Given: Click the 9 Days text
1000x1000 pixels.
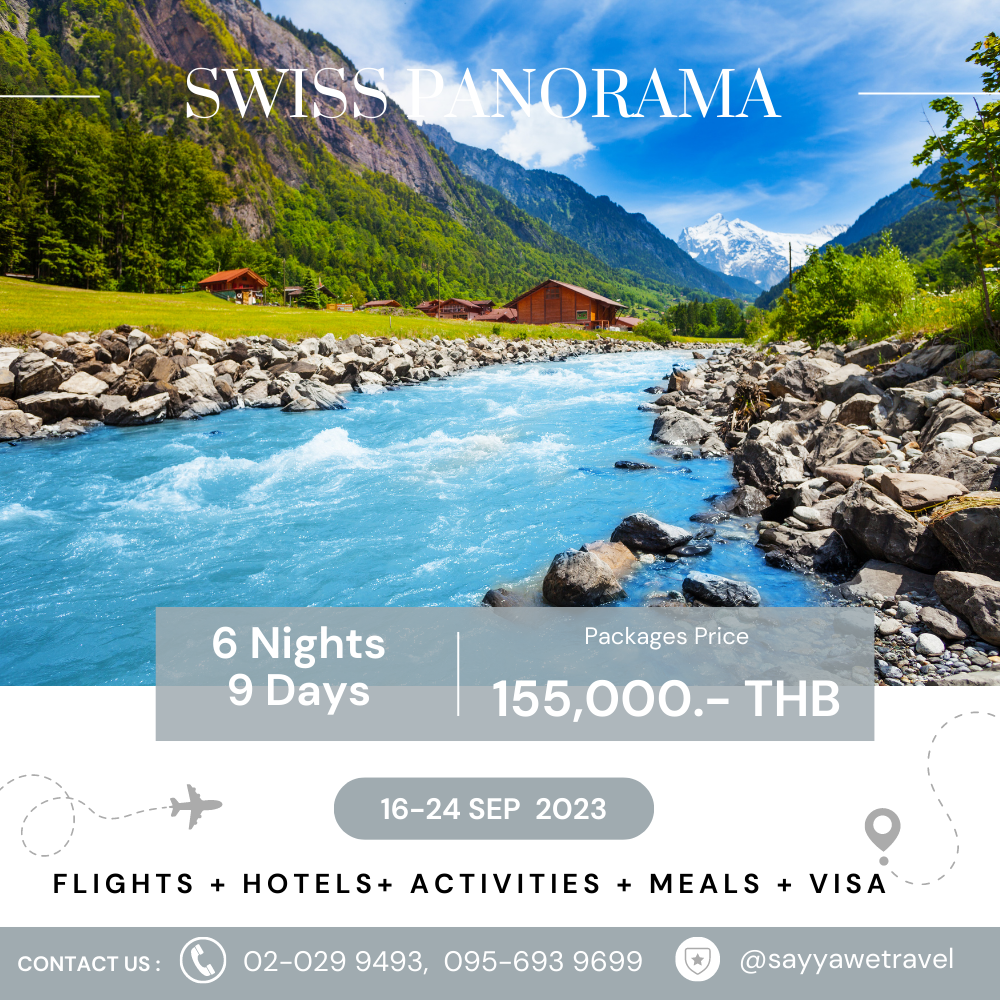Looking at the screenshot, I should (299, 691).
